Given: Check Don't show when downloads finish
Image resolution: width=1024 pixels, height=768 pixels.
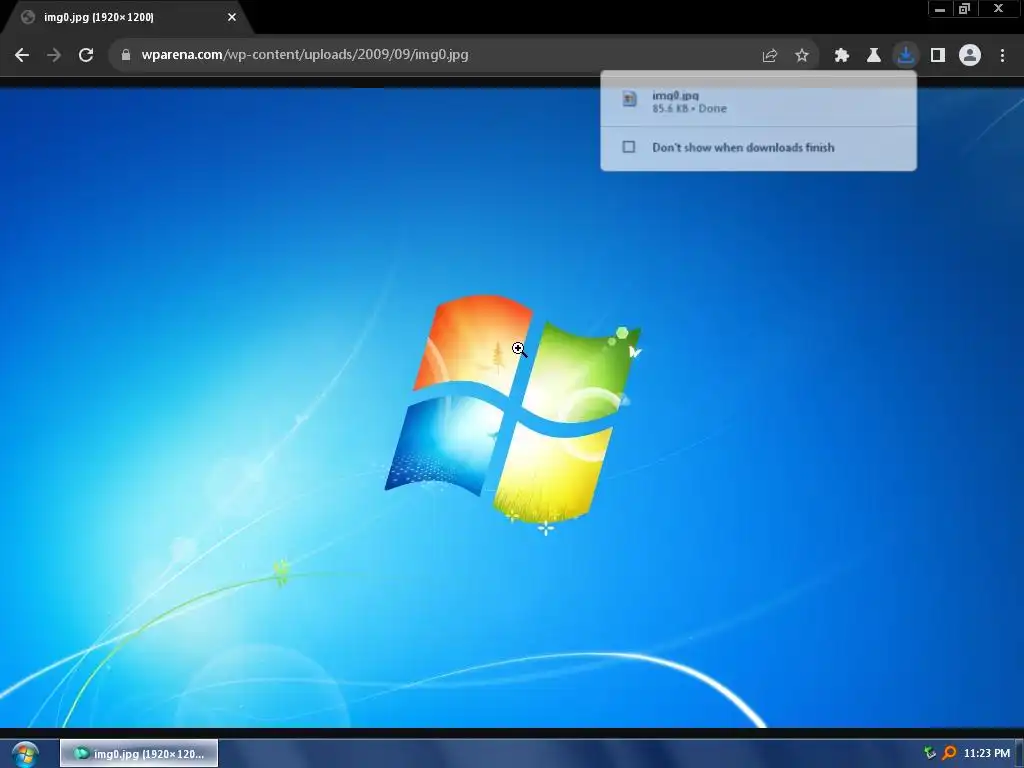Looking at the screenshot, I should click(x=628, y=147).
